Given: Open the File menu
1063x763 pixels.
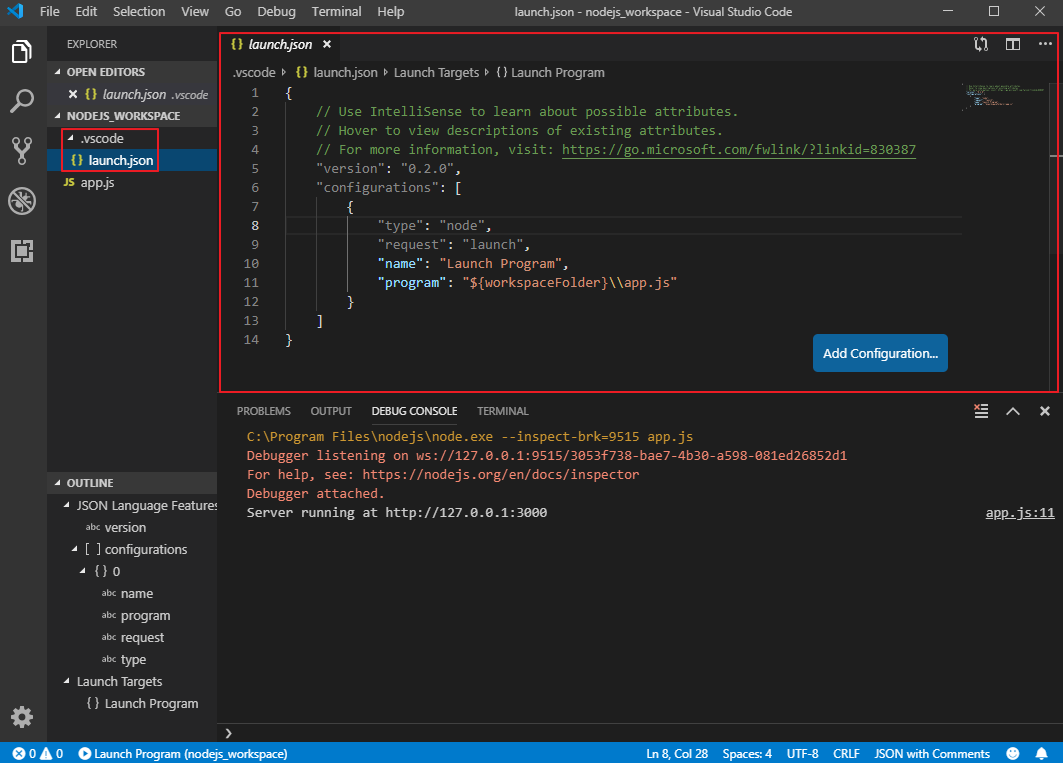Looking at the screenshot, I should (49, 12).
